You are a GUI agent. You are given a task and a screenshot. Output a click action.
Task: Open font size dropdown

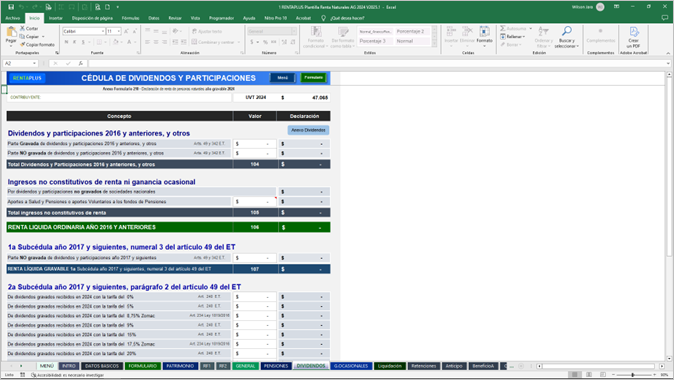pyautogui.click(x=119, y=31)
